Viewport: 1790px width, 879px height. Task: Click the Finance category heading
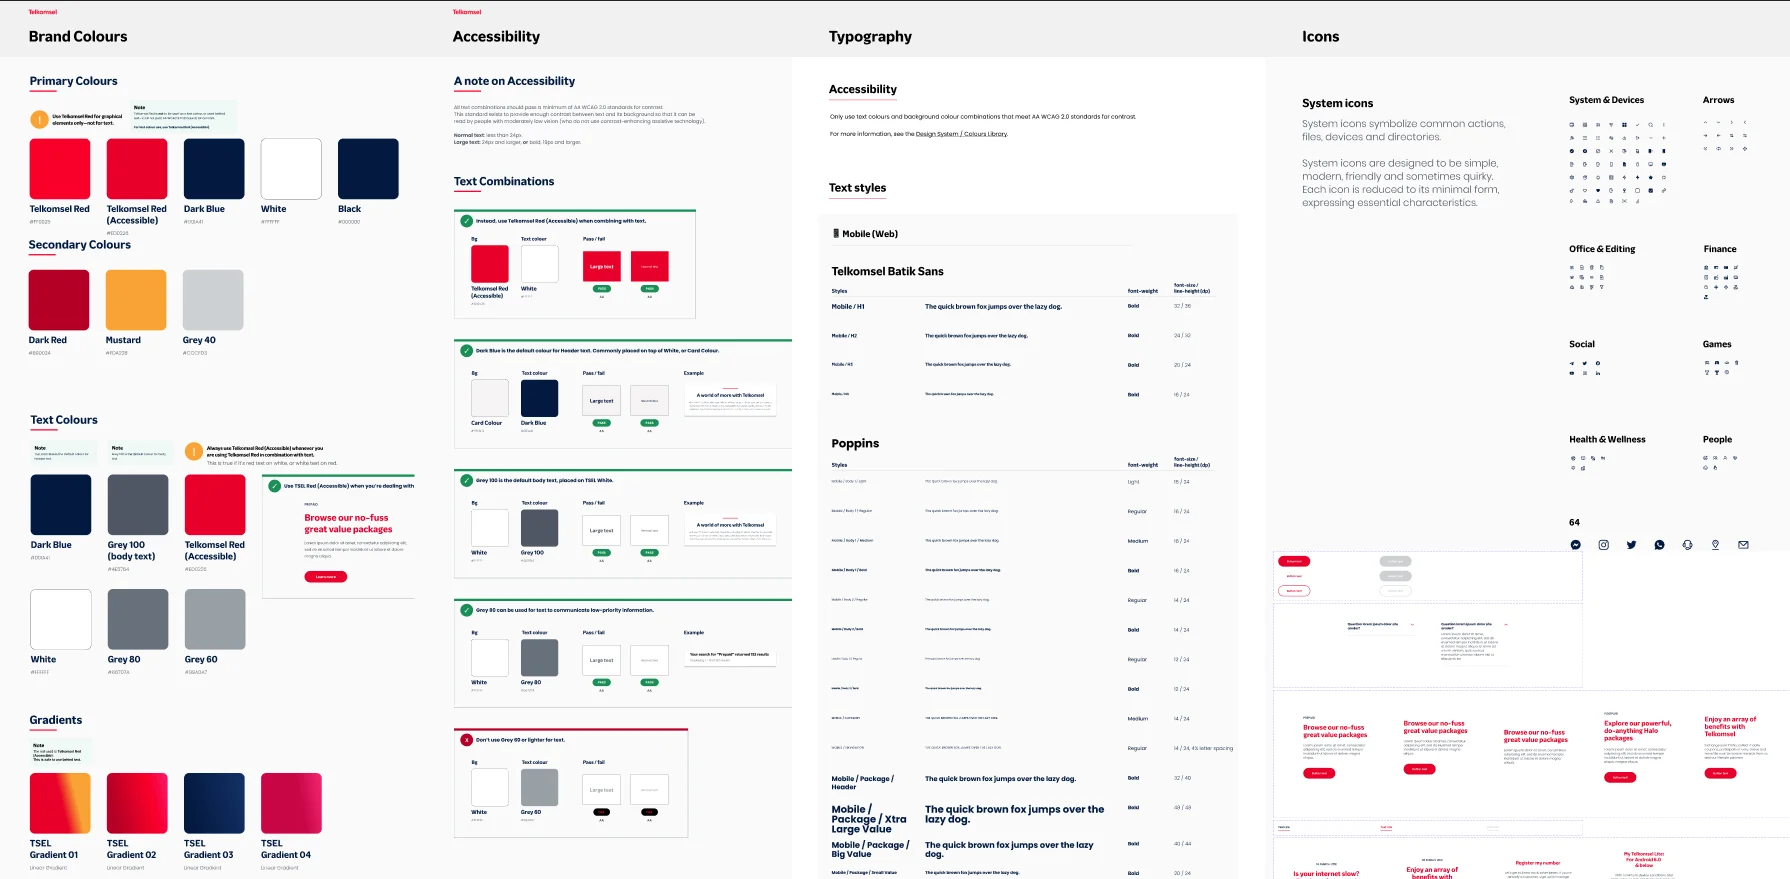[1720, 249]
